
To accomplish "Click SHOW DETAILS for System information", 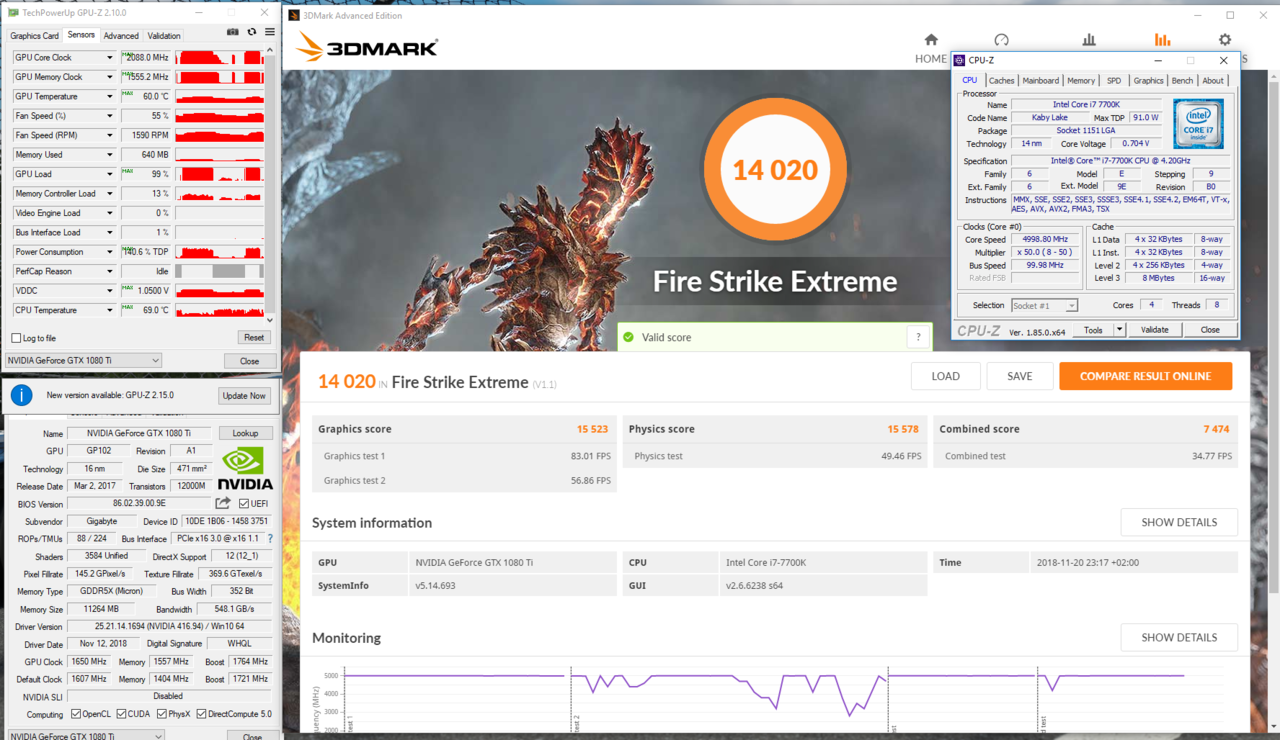I will [x=1179, y=522].
